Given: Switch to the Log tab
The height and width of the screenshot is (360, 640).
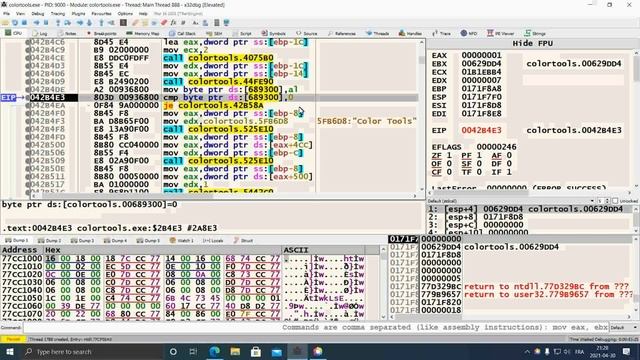Looking at the screenshot, I should [x=40, y=33].
